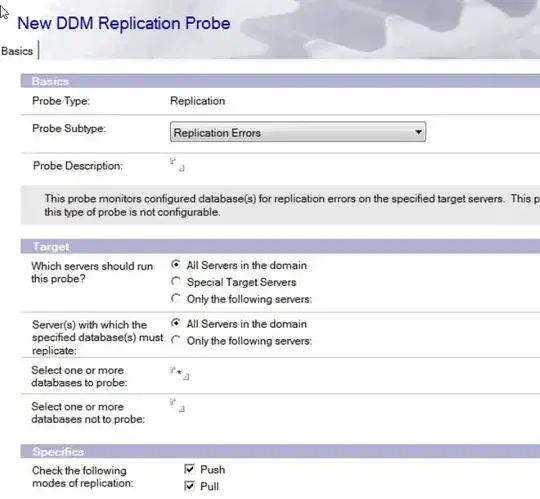Click the Probe Subtype label
540x499 pixels.
(x=69, y=128)
